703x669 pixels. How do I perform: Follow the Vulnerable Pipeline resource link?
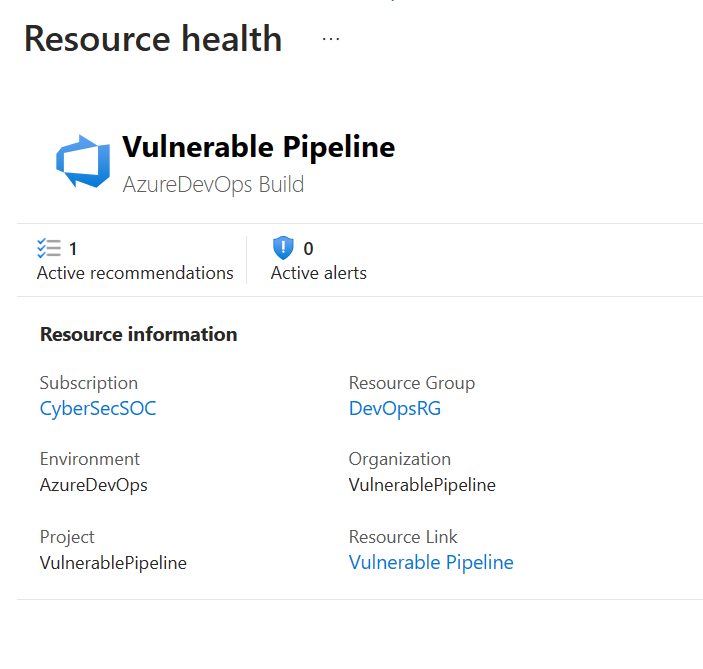[x=431, y=563]
